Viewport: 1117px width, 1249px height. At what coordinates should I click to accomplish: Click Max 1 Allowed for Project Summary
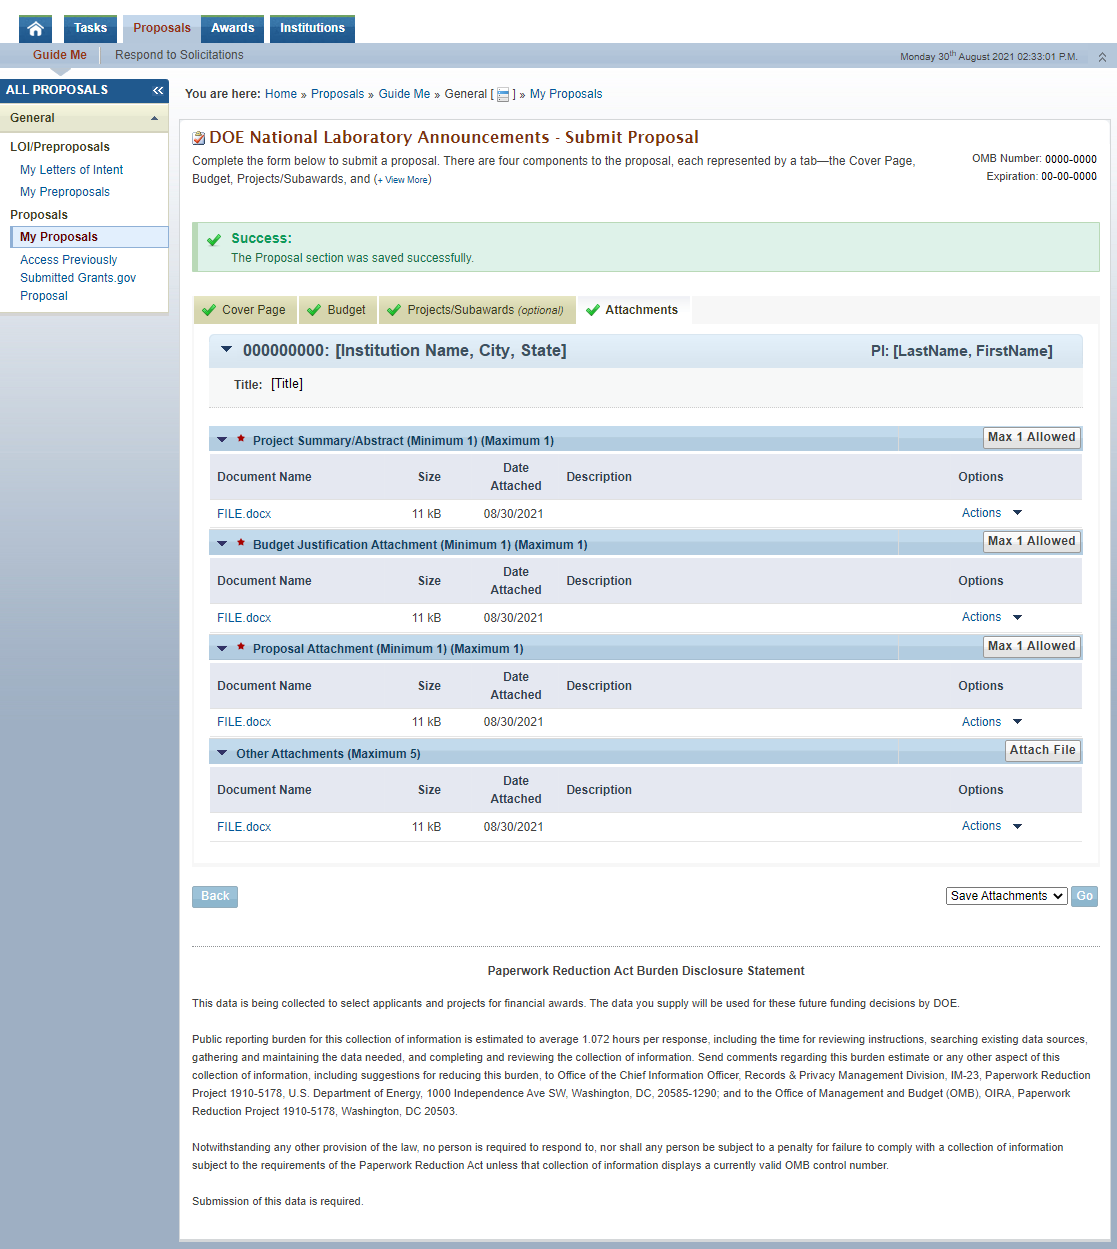tap(1032, 437)
